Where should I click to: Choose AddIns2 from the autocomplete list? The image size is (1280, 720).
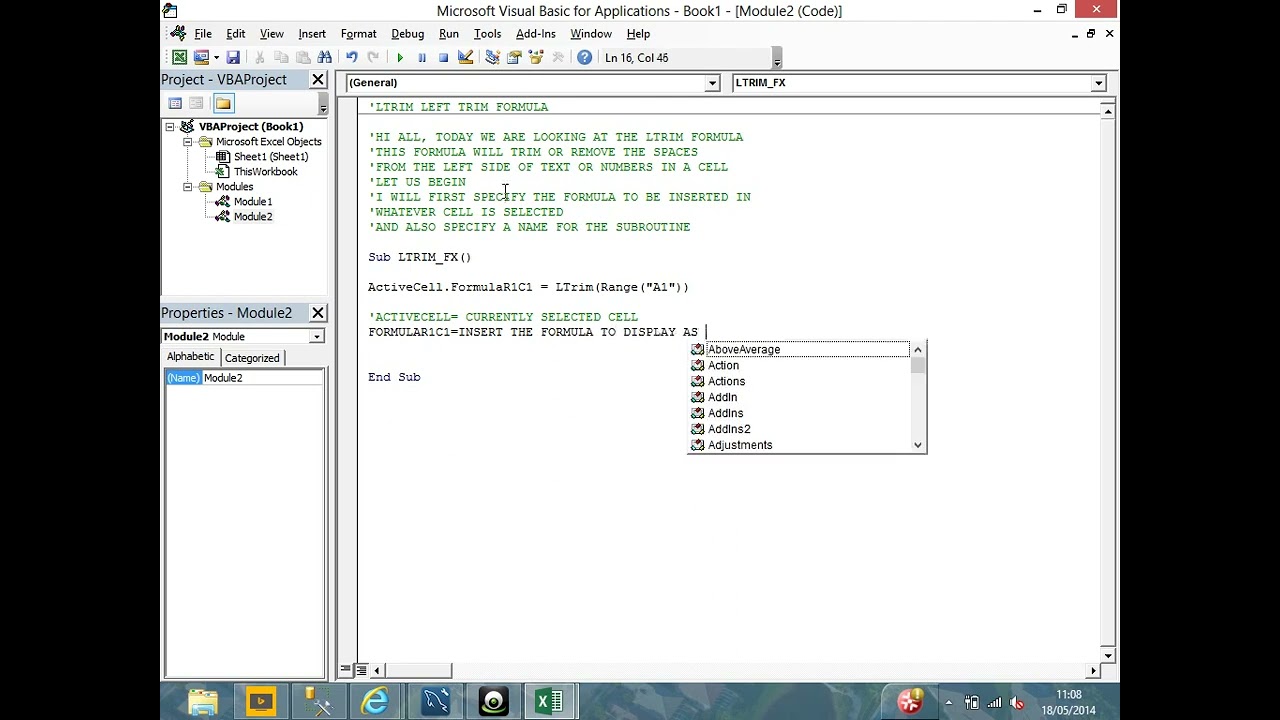pos(800,430)
